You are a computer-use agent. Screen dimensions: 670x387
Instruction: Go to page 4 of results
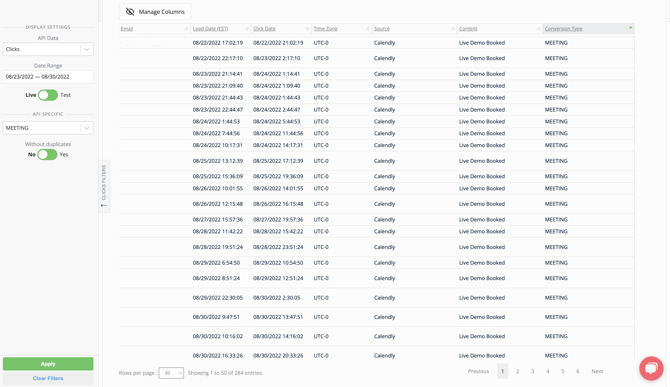(x=547, y=371)
